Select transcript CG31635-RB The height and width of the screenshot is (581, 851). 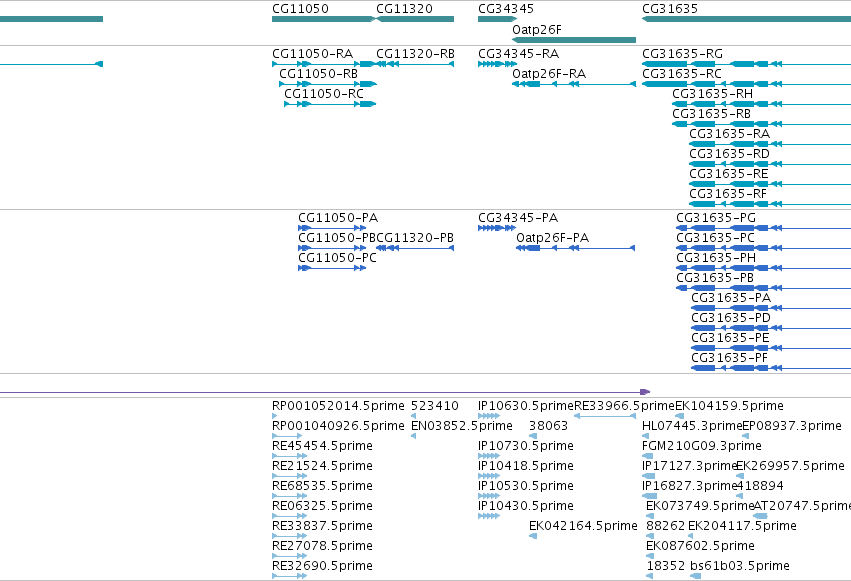click(x=712, y=114)
